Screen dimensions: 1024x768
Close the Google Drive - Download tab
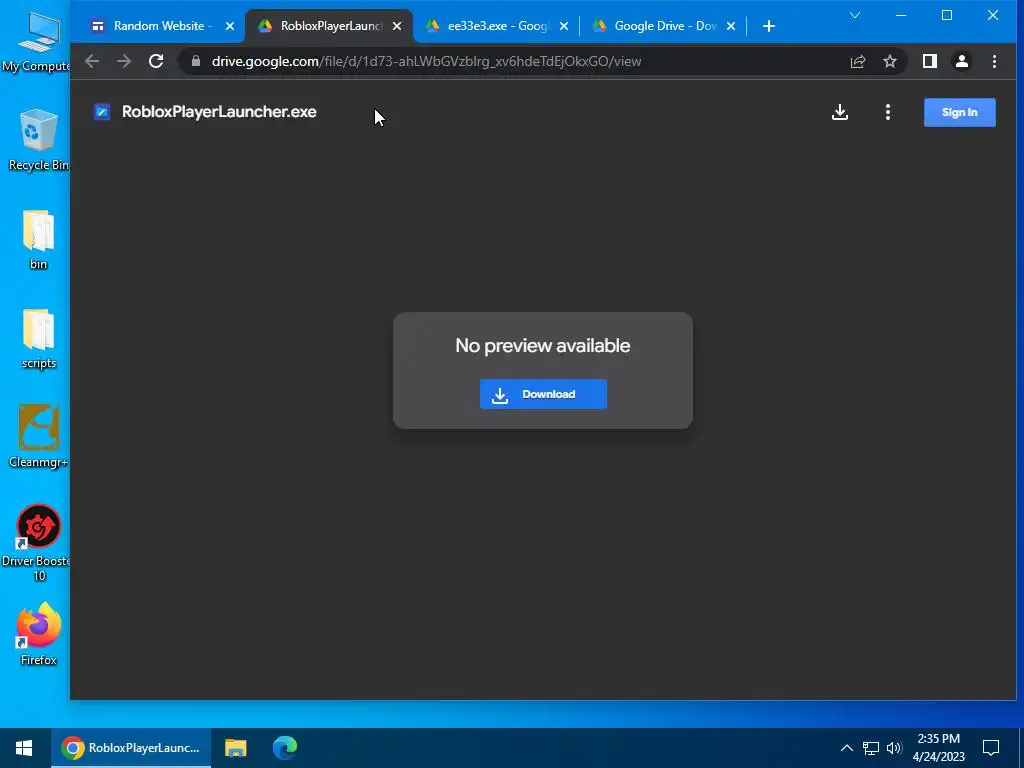(731, 26)
